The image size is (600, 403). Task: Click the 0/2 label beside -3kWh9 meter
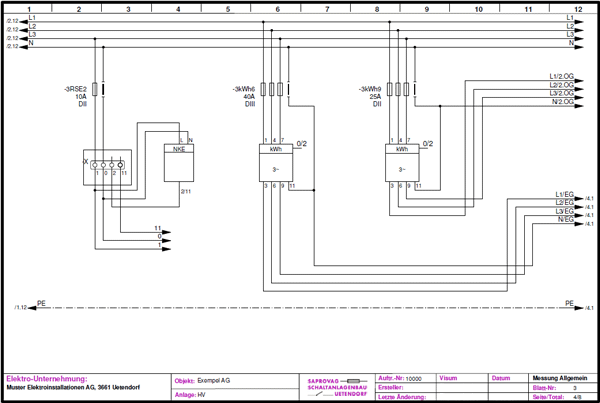(428, 144)
